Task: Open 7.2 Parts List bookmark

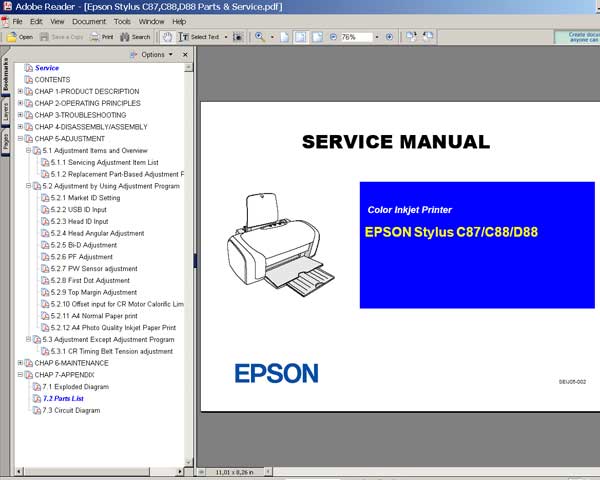Action: pyautogui.click(x=63, y=398)
